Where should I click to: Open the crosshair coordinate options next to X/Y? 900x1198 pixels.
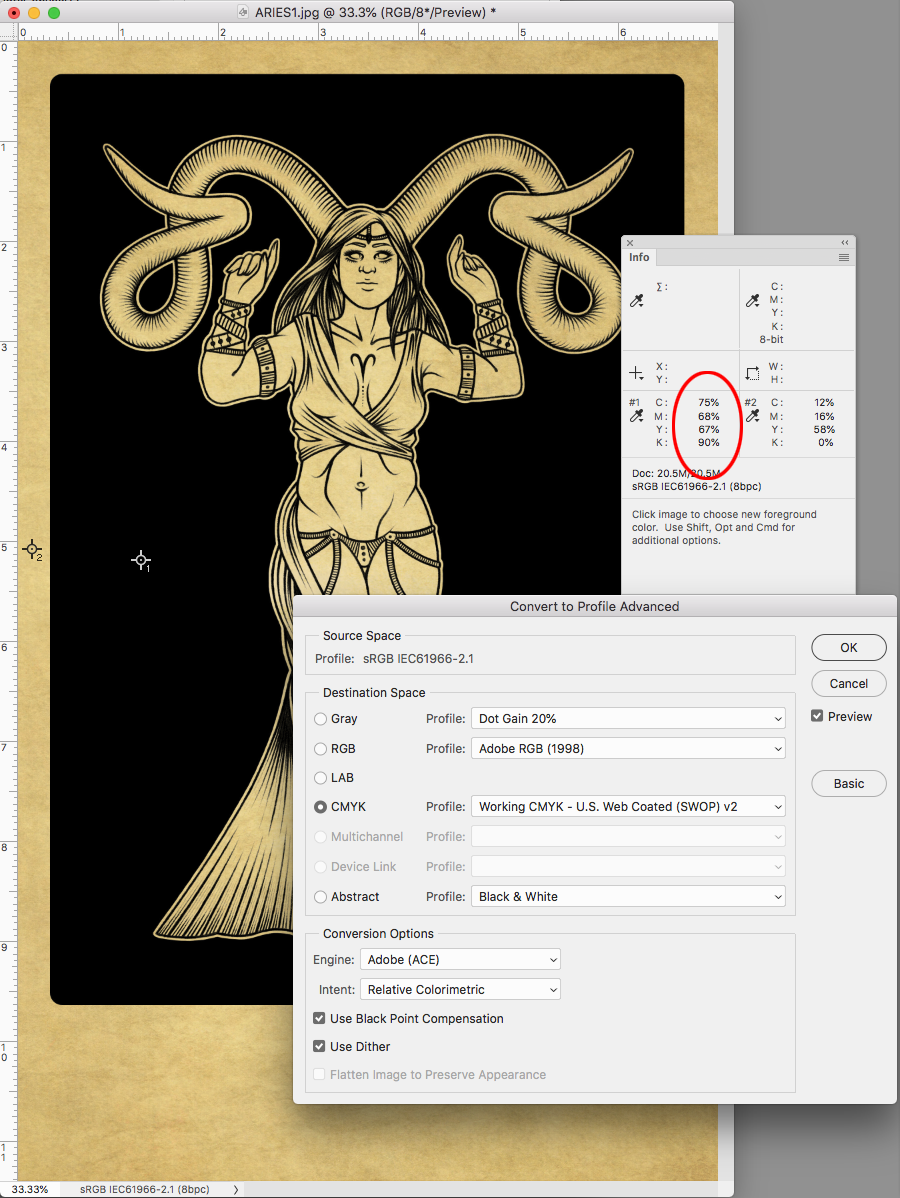click(636, 373)
